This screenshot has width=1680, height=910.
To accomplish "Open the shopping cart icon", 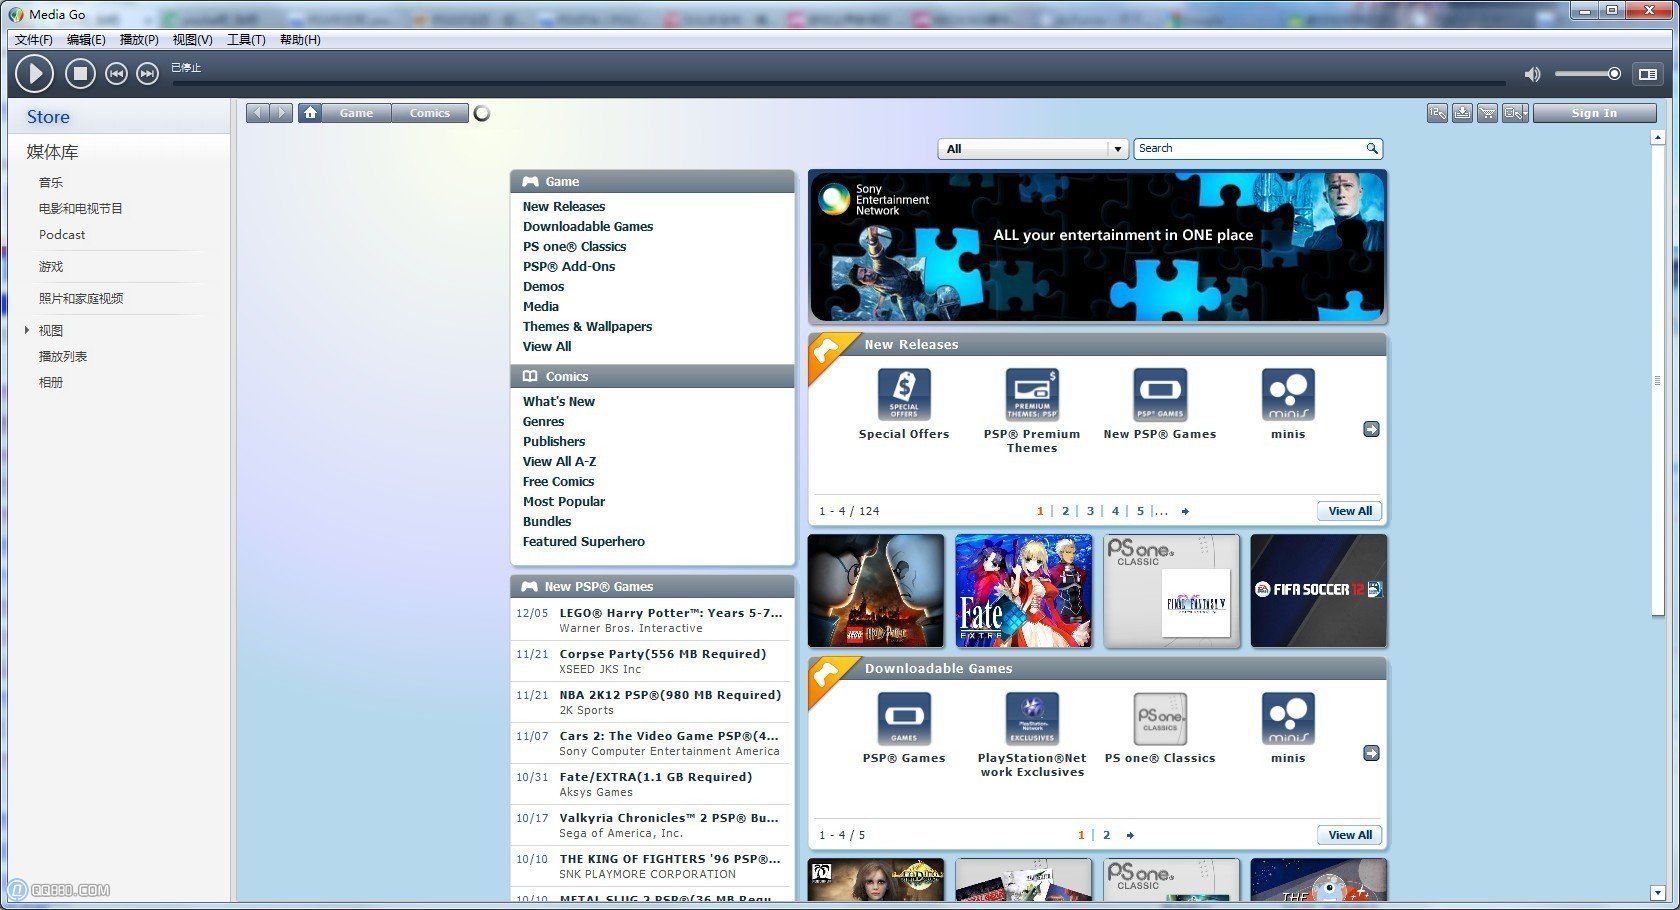I will tap(1487, 113).
